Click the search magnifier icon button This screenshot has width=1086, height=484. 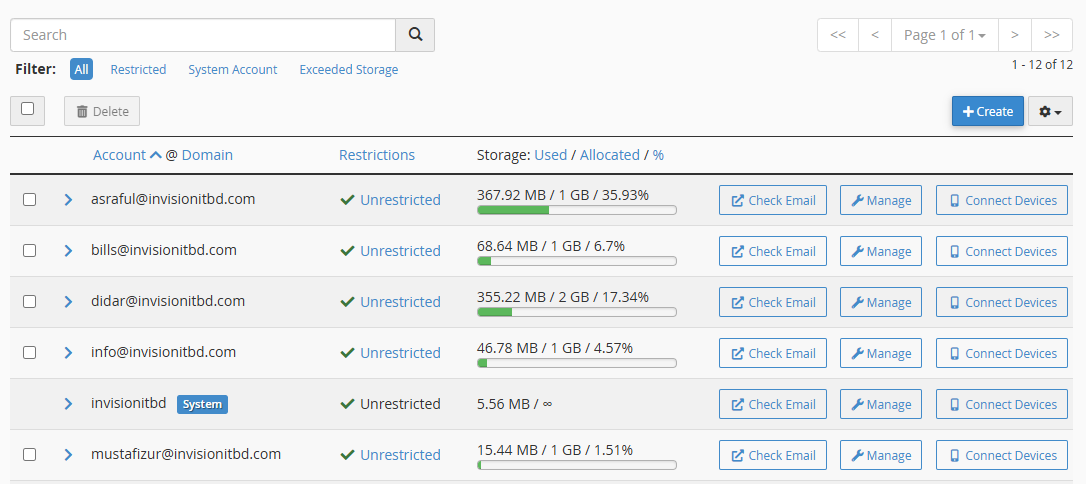415,35
